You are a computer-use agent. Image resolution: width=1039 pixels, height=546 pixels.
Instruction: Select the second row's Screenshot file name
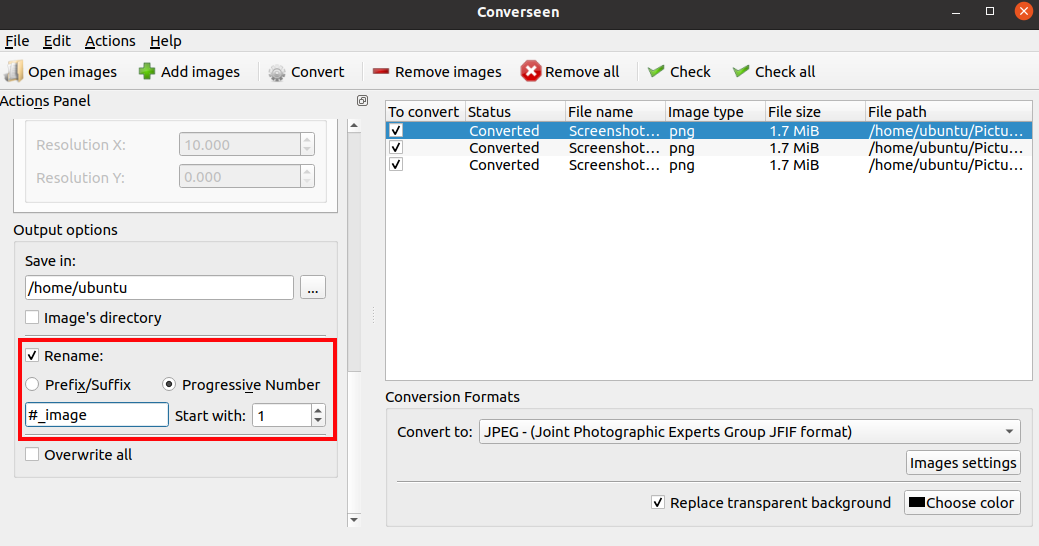pyautogui.click(x=614, y=148)
